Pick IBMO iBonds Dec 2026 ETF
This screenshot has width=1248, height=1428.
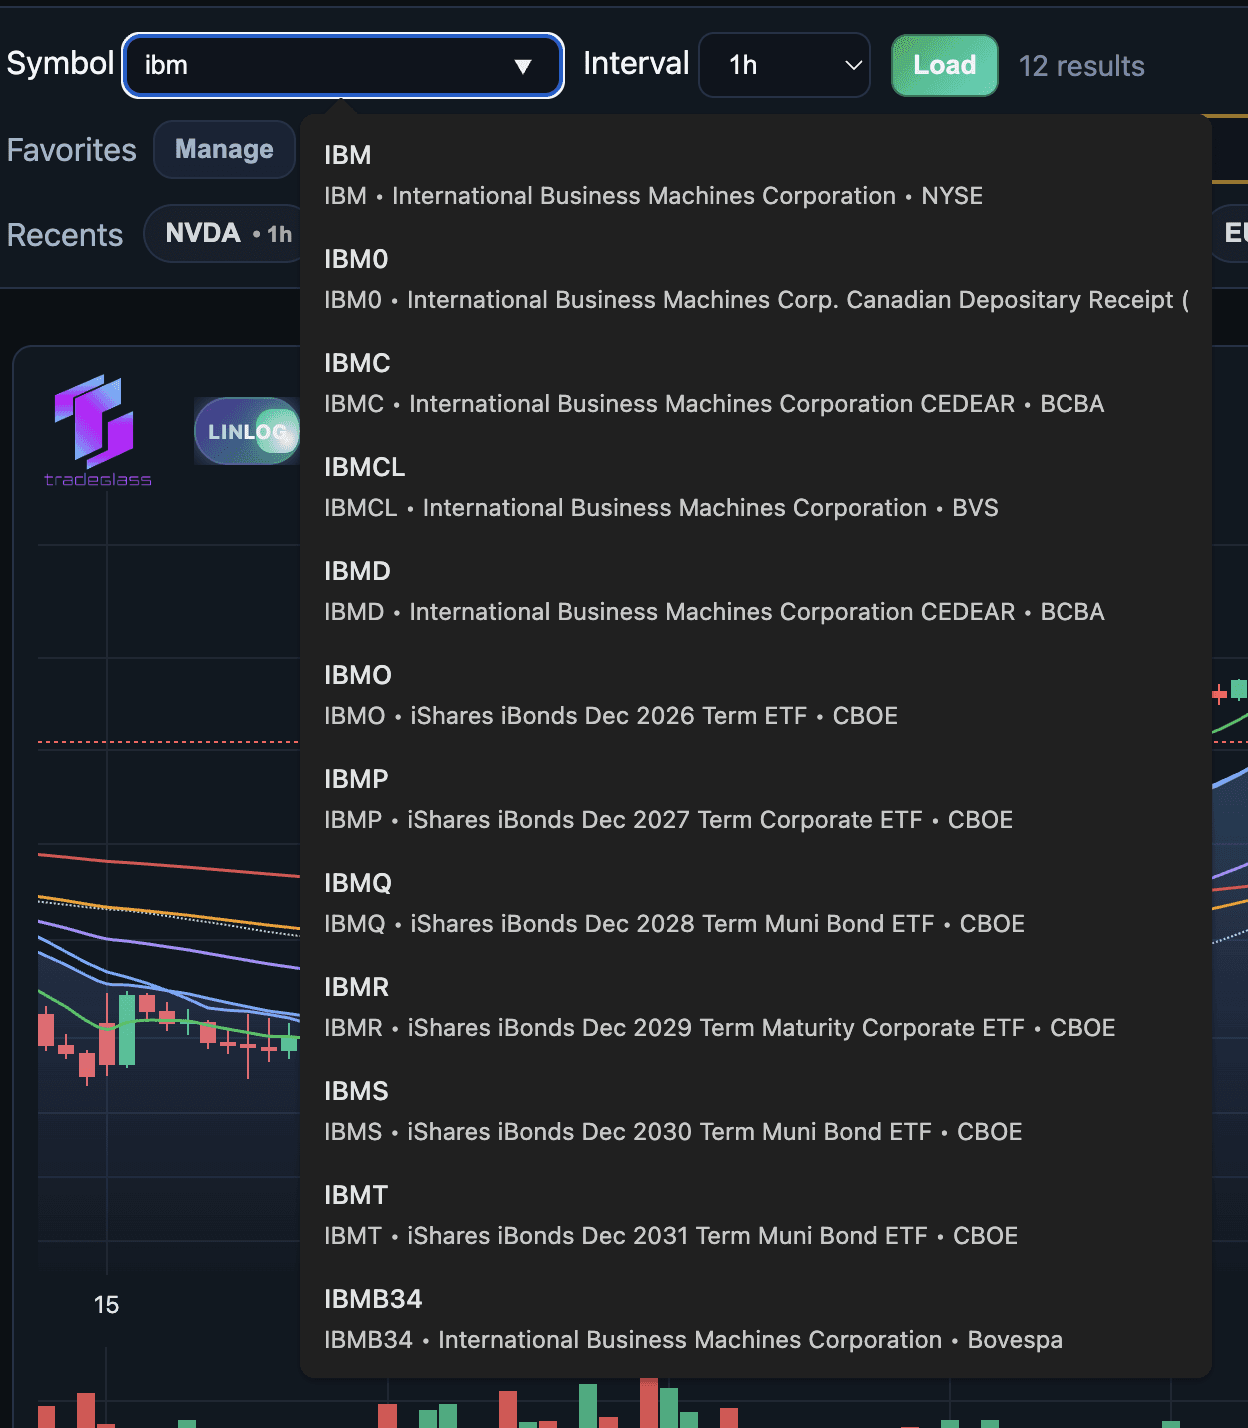(756, 695)
